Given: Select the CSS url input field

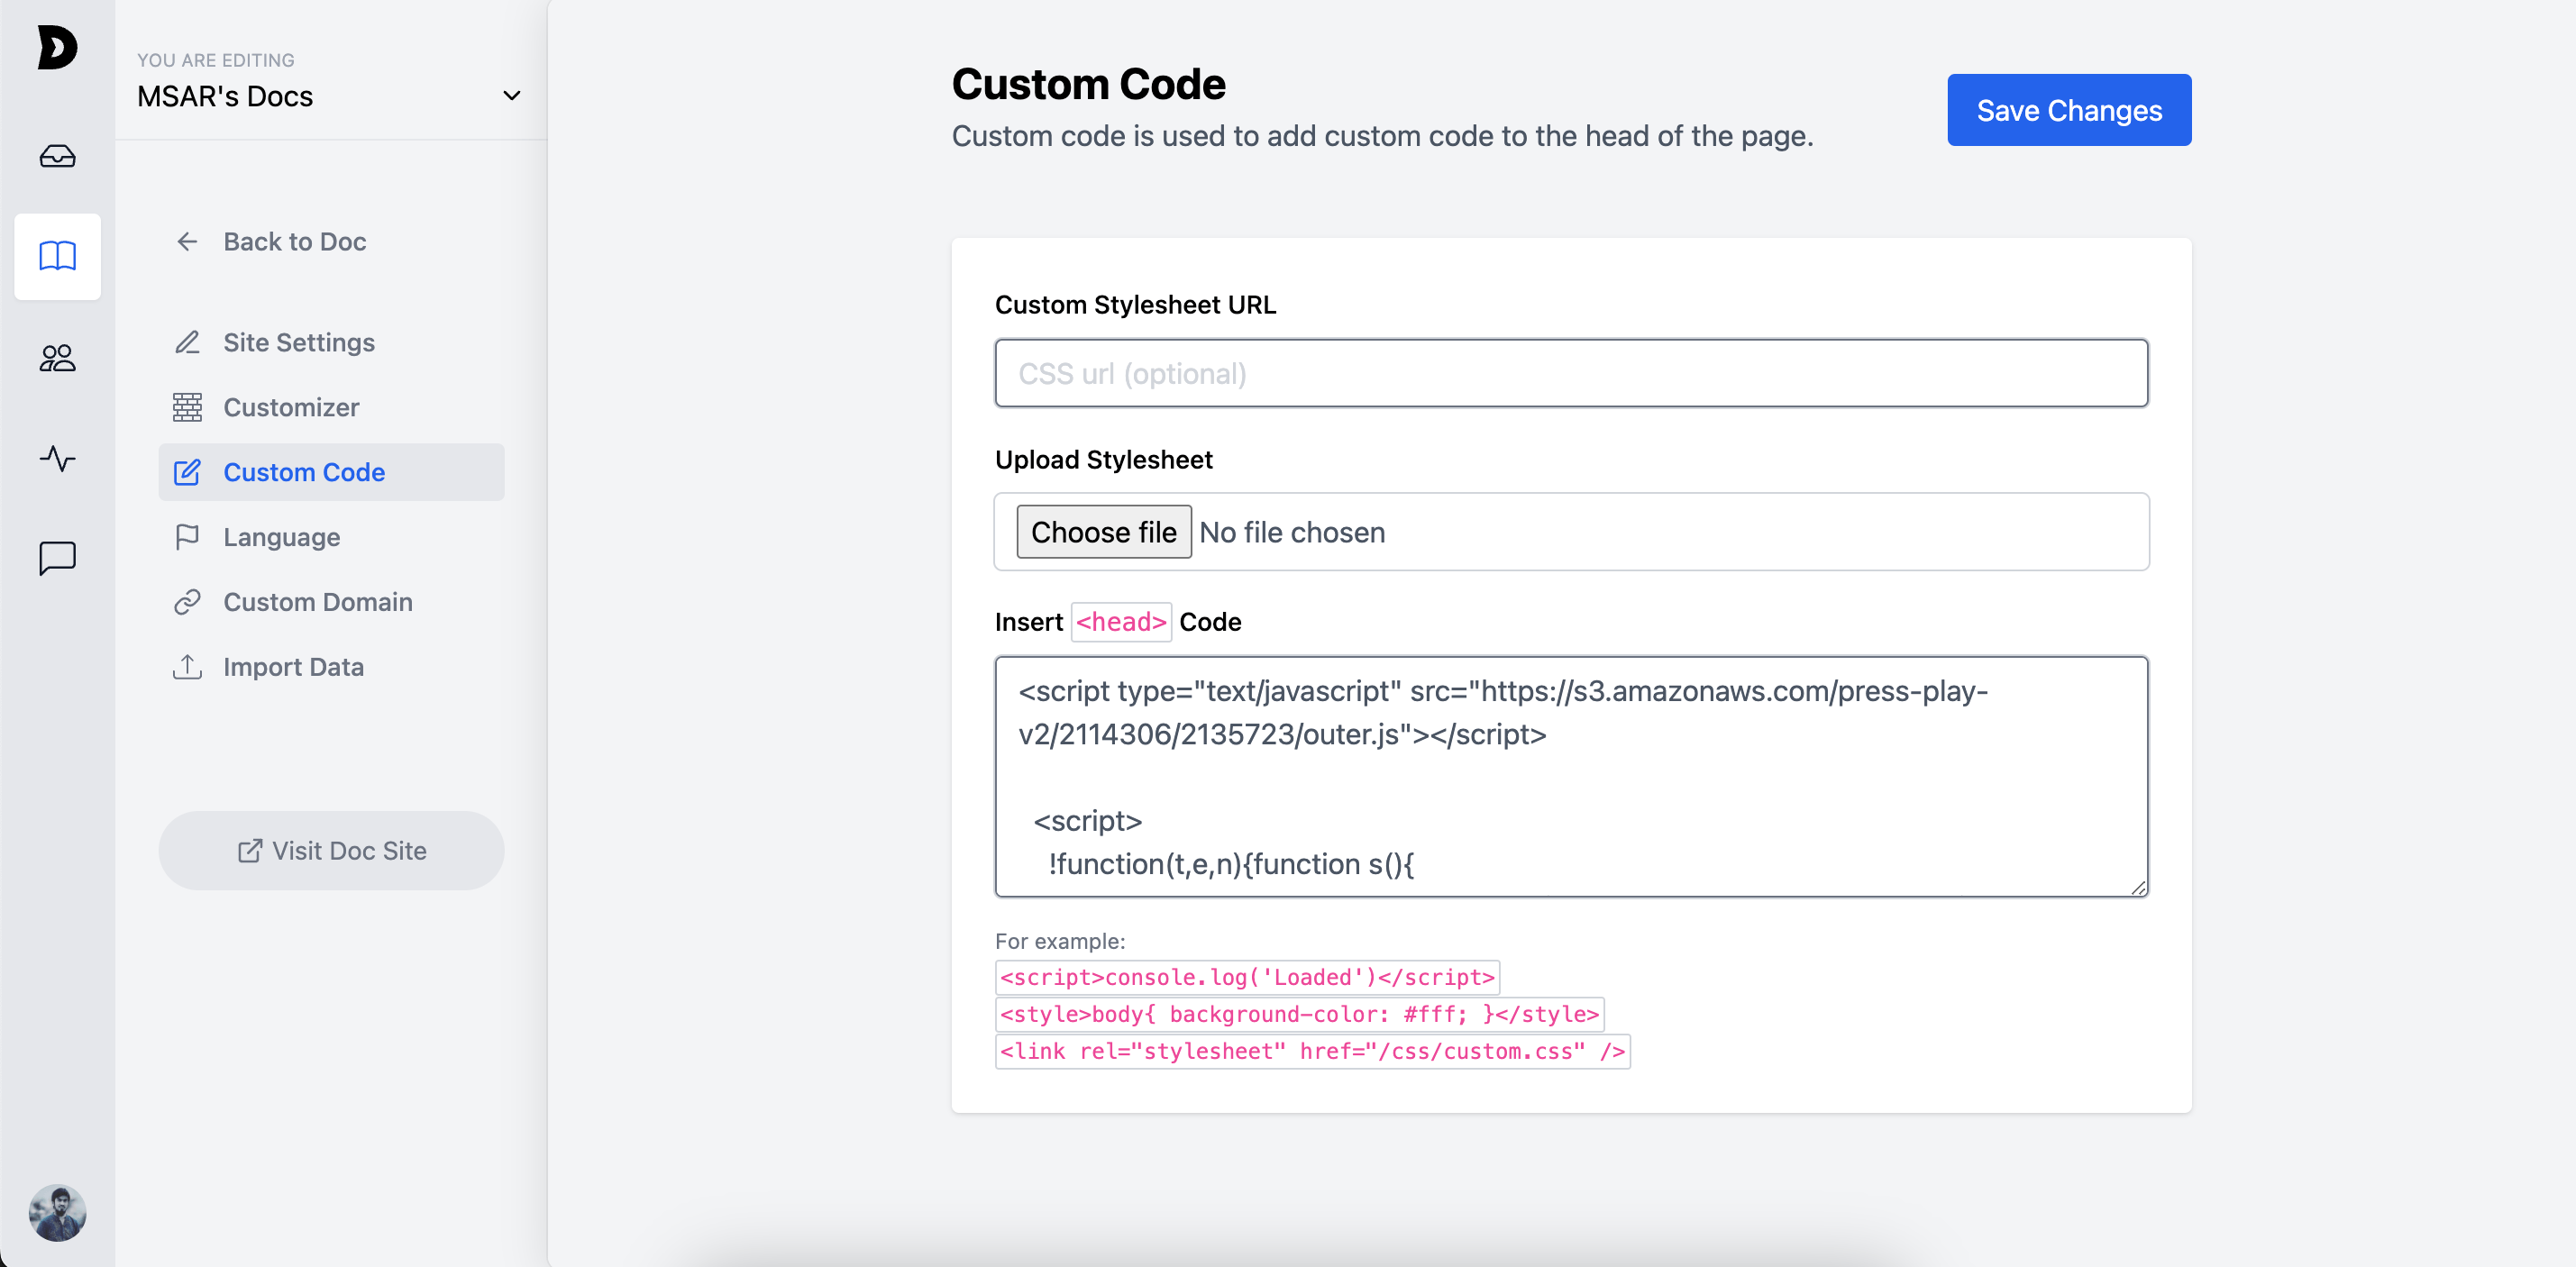Looking at the screenshot, I should click(1571, 373).
